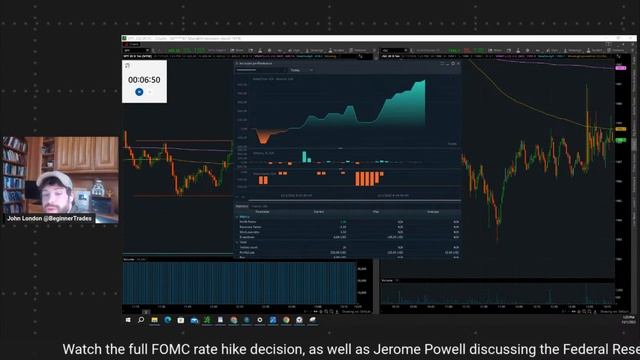640x360 pixels.
Task: Click Share on the left chart toolbar
Action: [237, 50]
